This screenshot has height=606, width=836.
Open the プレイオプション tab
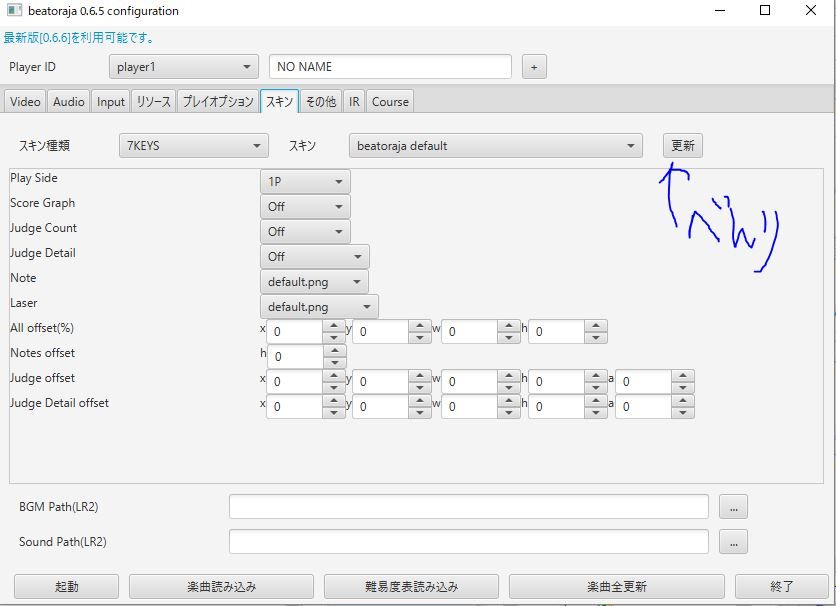(x=218, y=101)
